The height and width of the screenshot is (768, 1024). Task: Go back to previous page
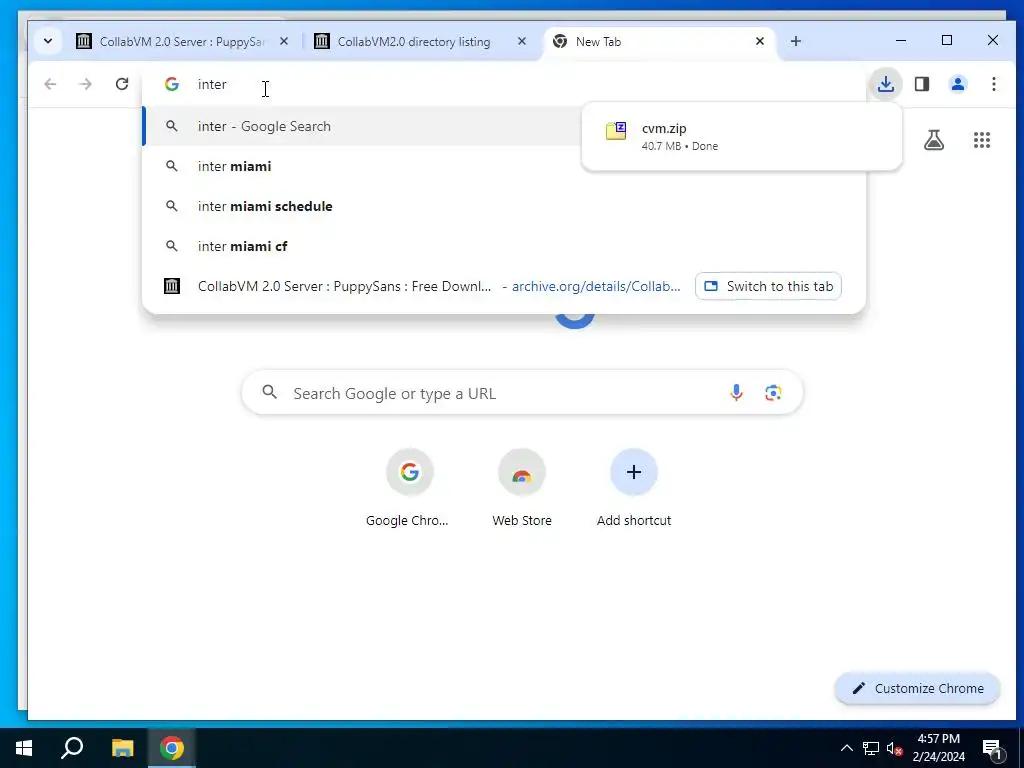(50, 84)
